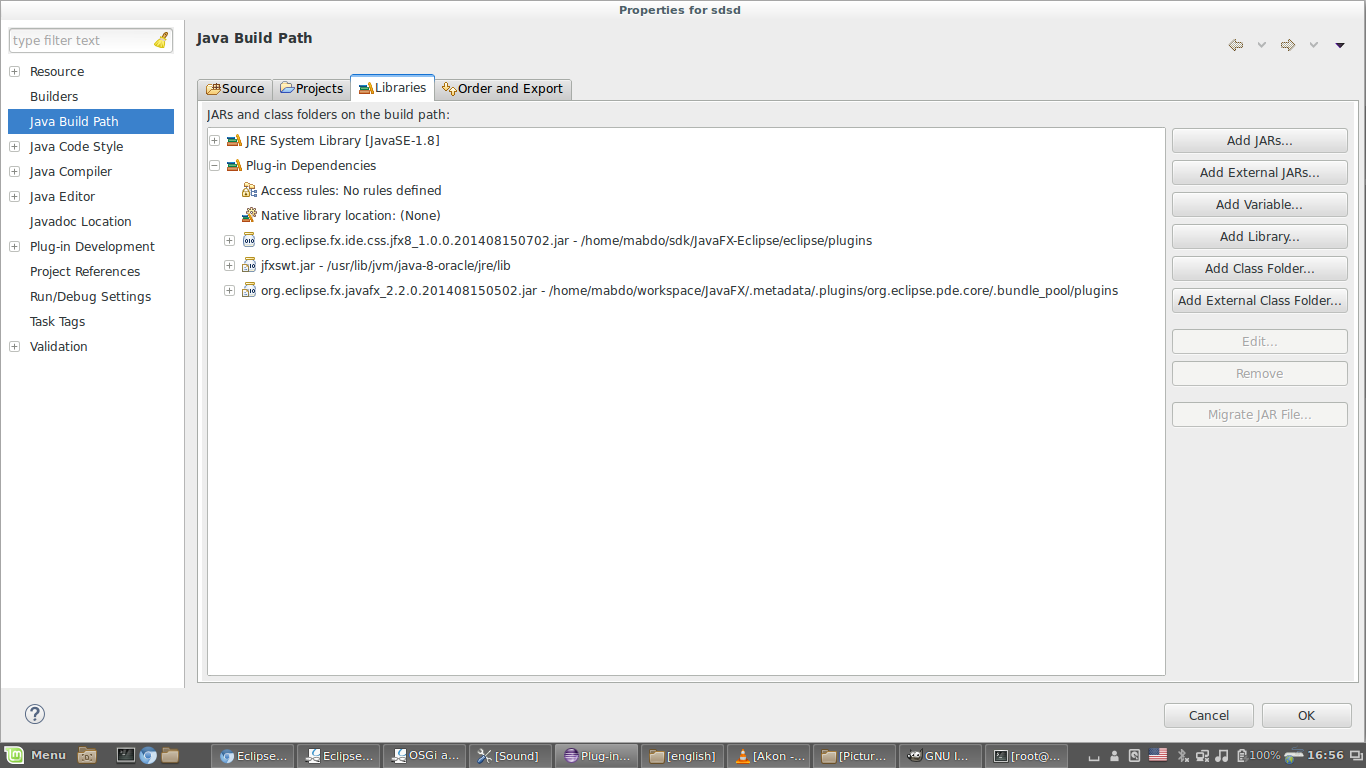Switch to the Projects tab

312,89
